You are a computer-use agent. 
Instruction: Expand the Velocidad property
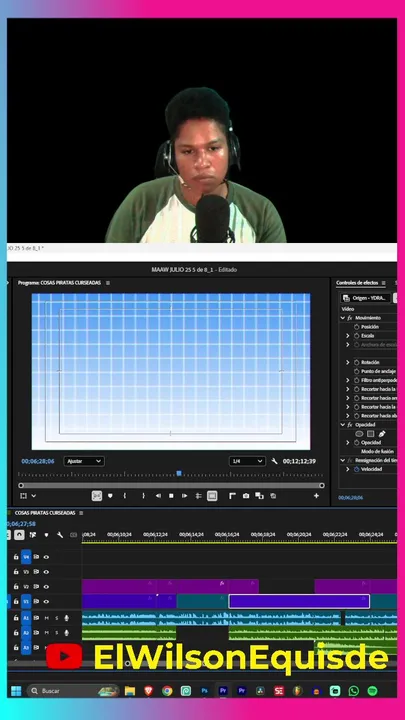coord(348,469)
